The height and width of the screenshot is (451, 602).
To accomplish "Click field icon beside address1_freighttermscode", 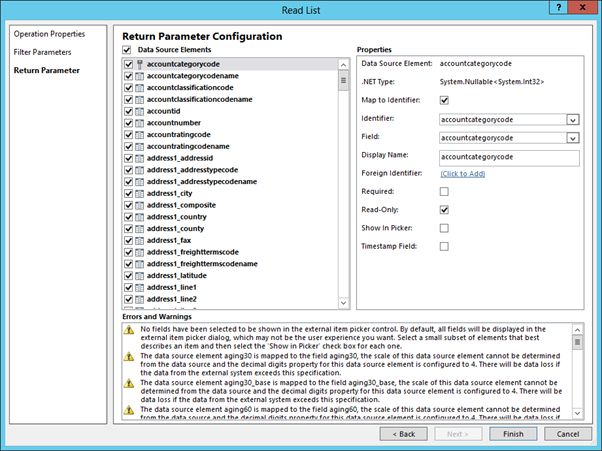I will 140,252.
